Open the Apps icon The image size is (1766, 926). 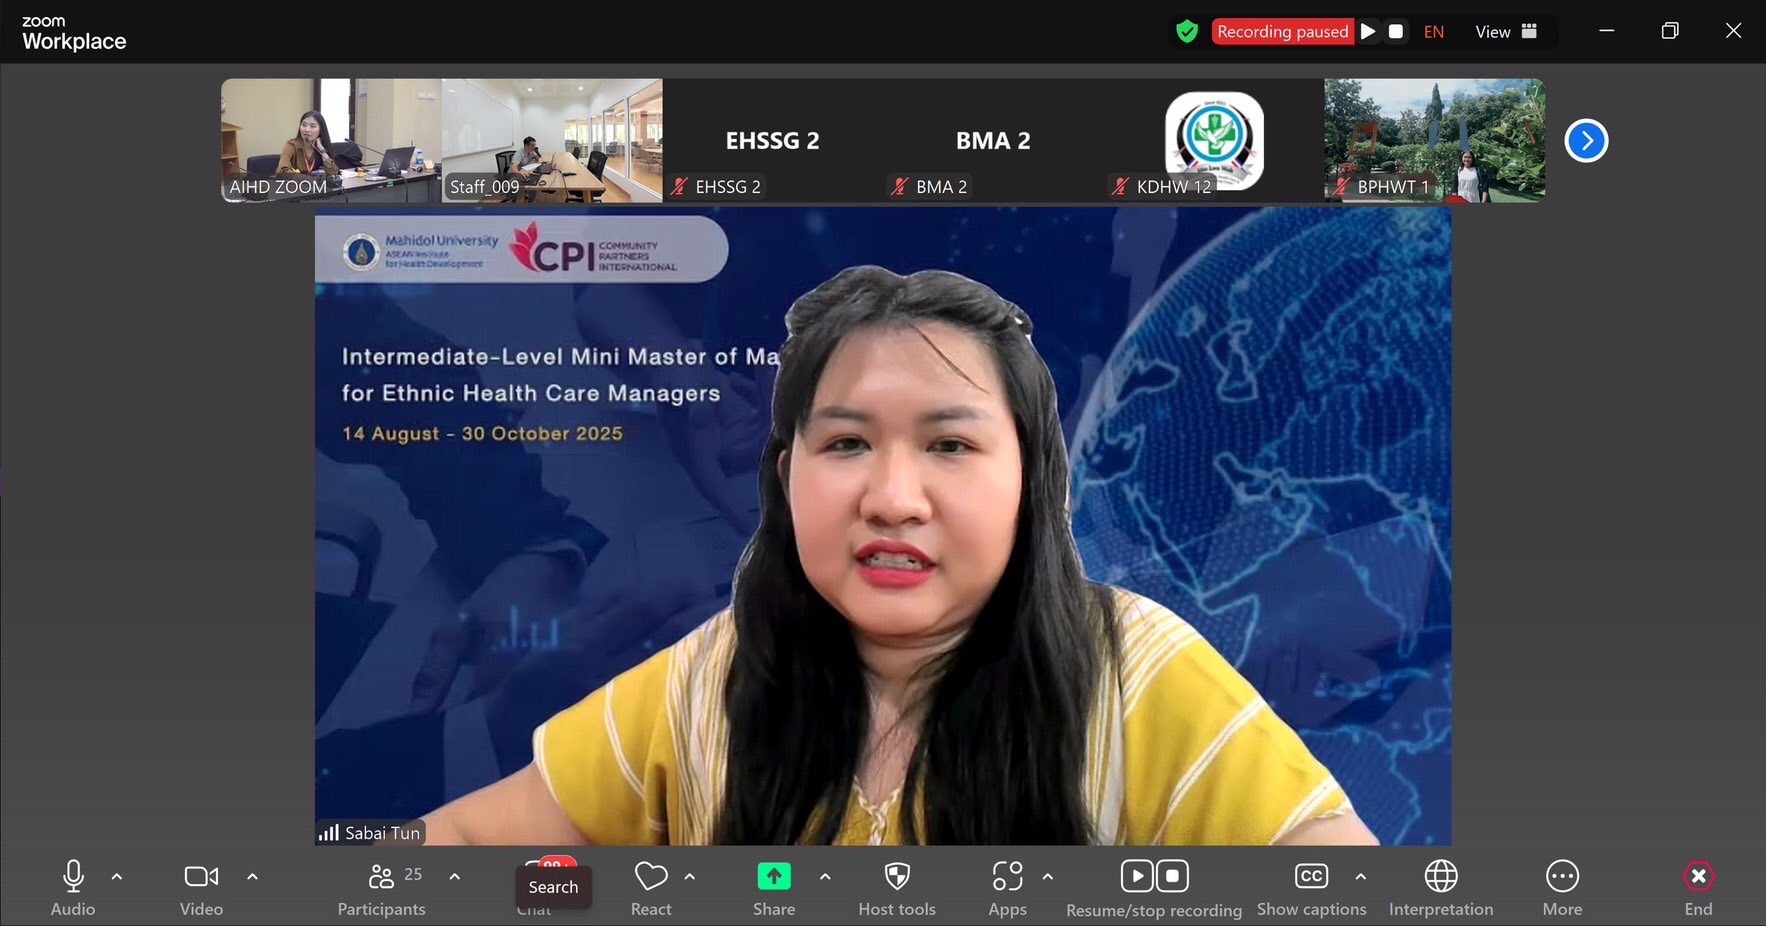click(x=1007, y=877)
